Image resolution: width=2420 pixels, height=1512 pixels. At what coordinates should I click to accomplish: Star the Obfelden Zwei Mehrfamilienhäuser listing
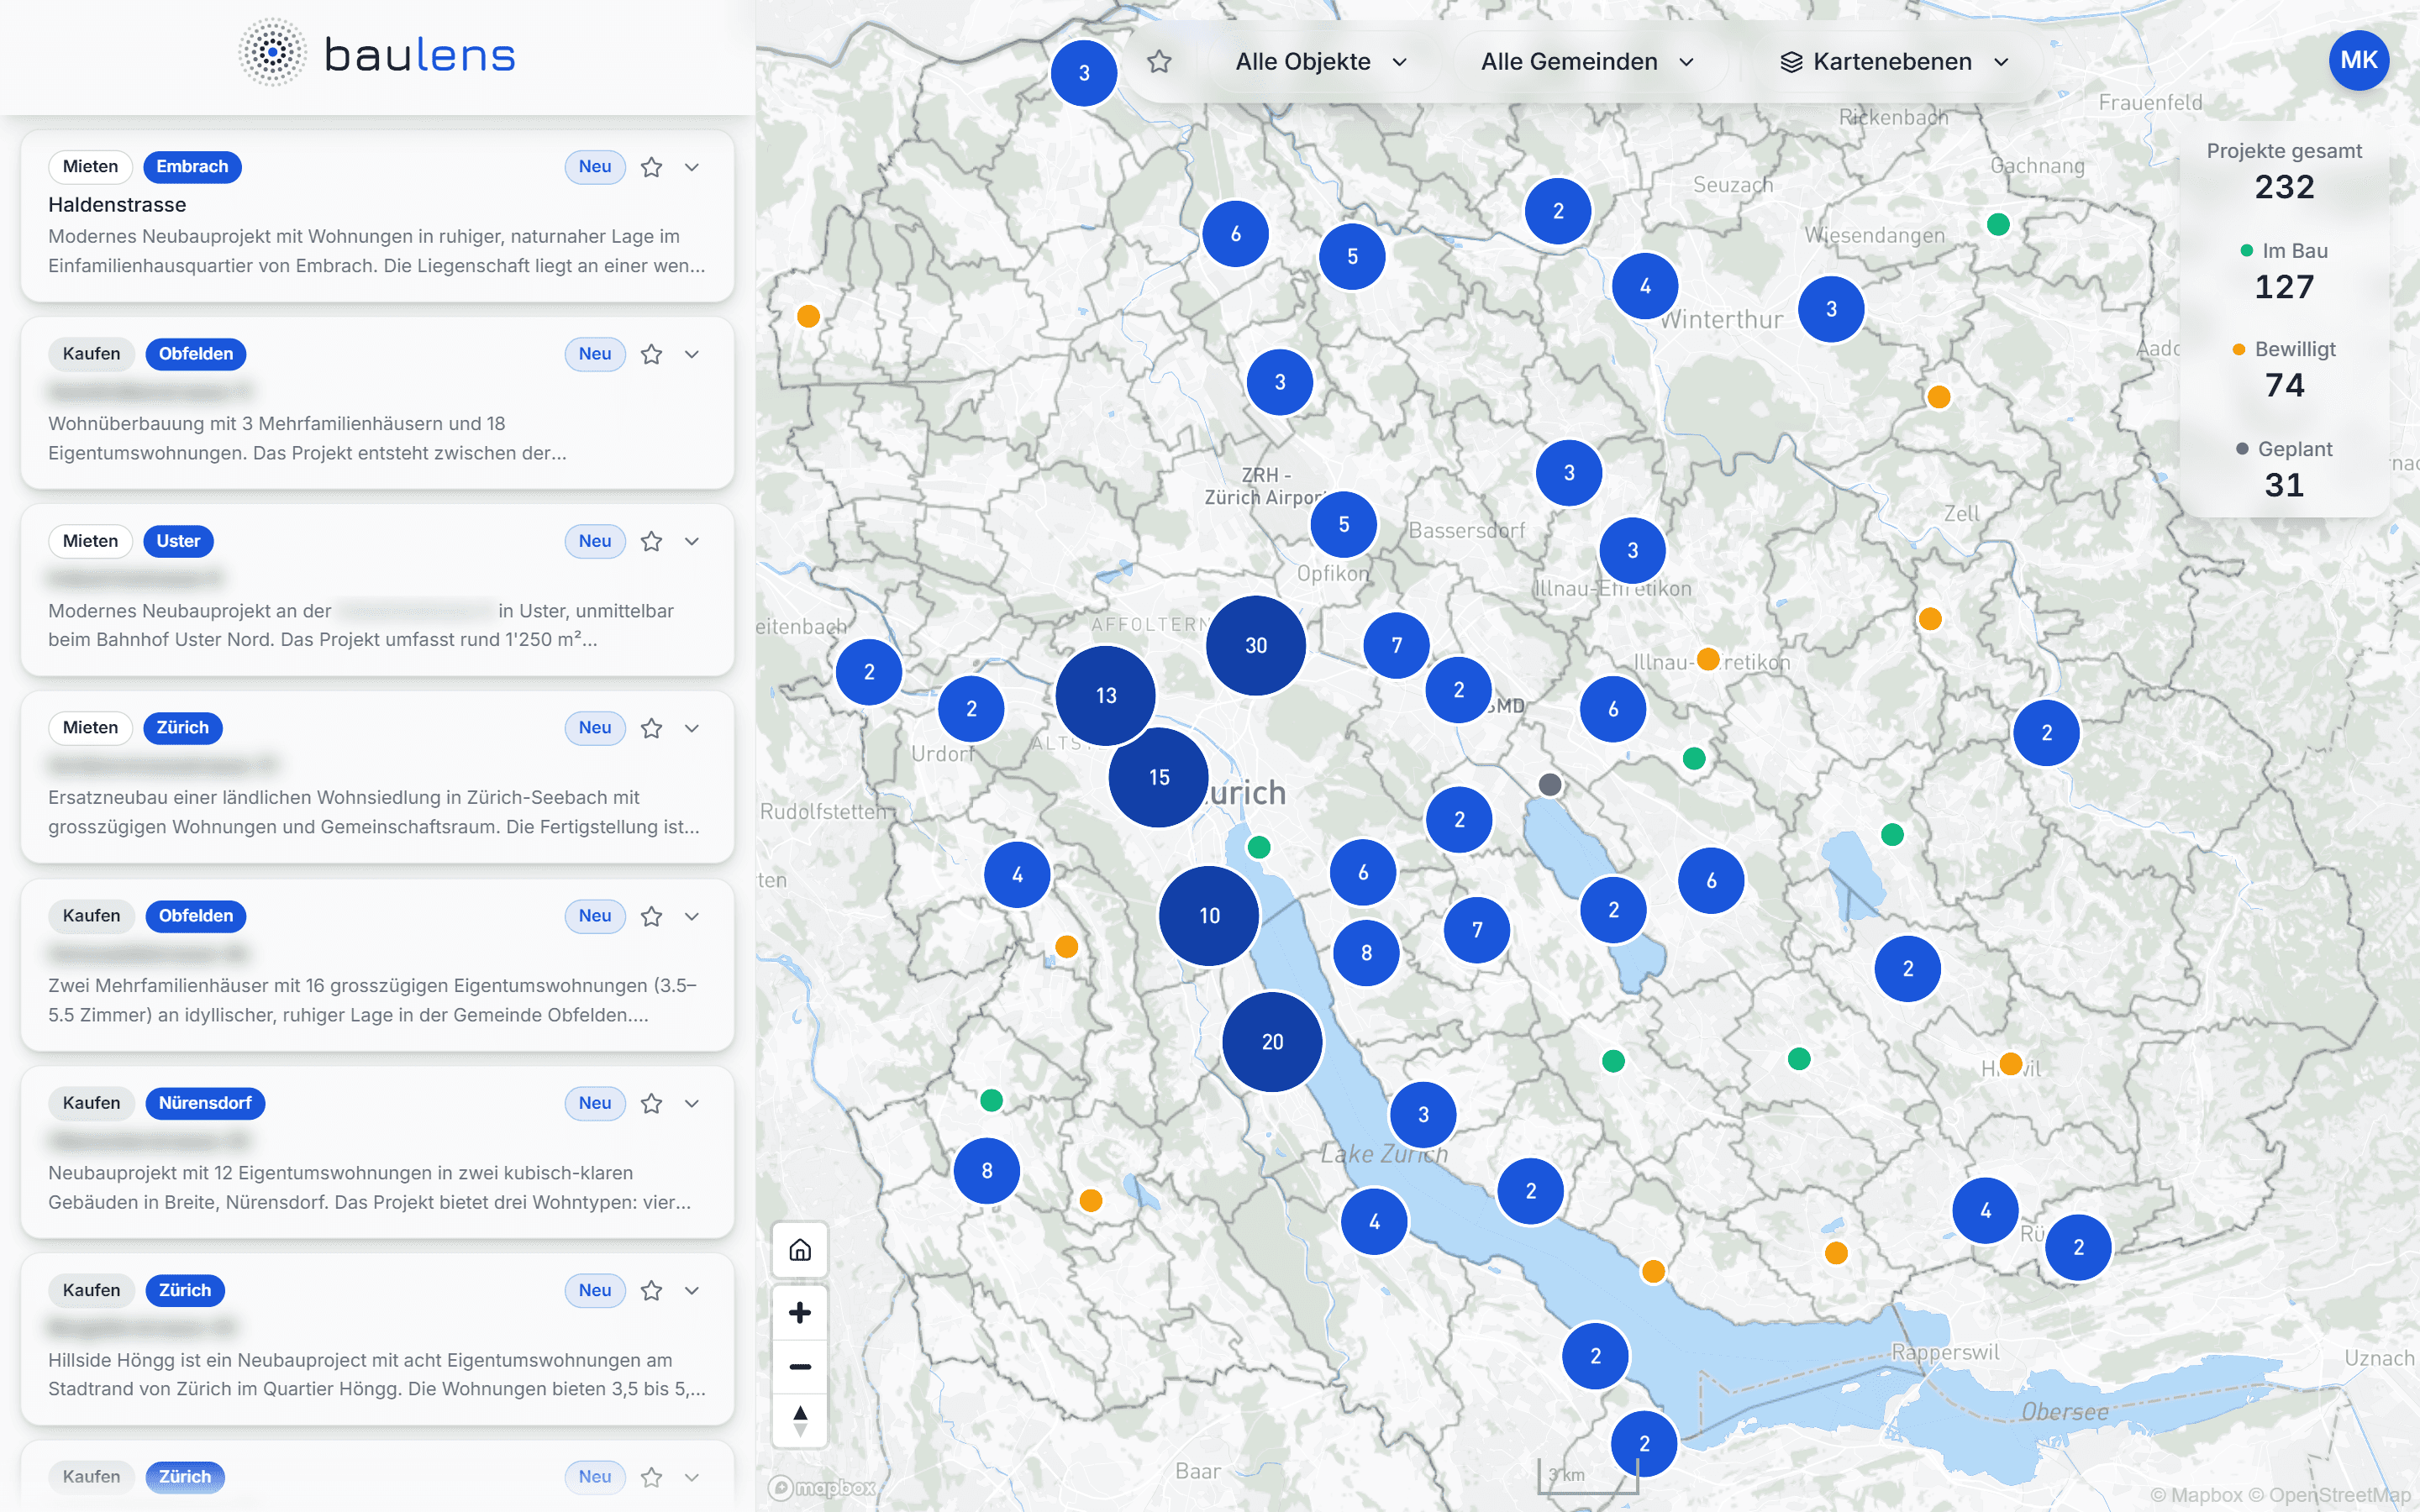pyautogui.click(x=652, y=916)
